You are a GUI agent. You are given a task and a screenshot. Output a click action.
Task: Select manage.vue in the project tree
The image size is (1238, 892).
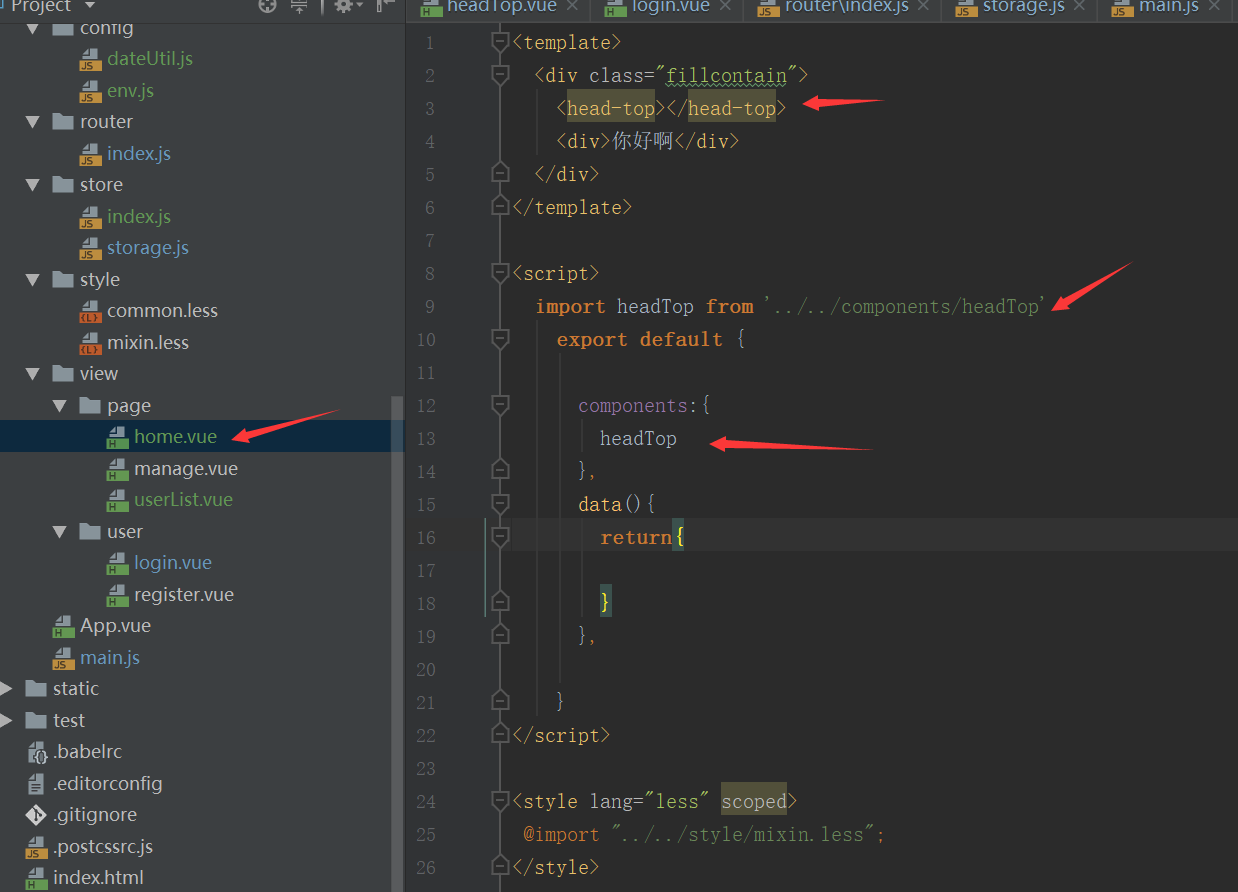[x=186, y=469]
